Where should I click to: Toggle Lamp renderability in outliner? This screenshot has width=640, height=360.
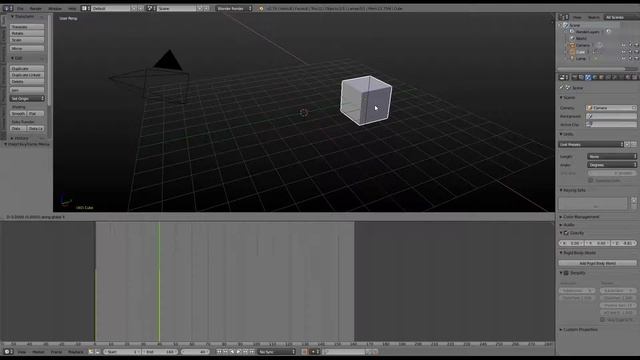[637, 58]
